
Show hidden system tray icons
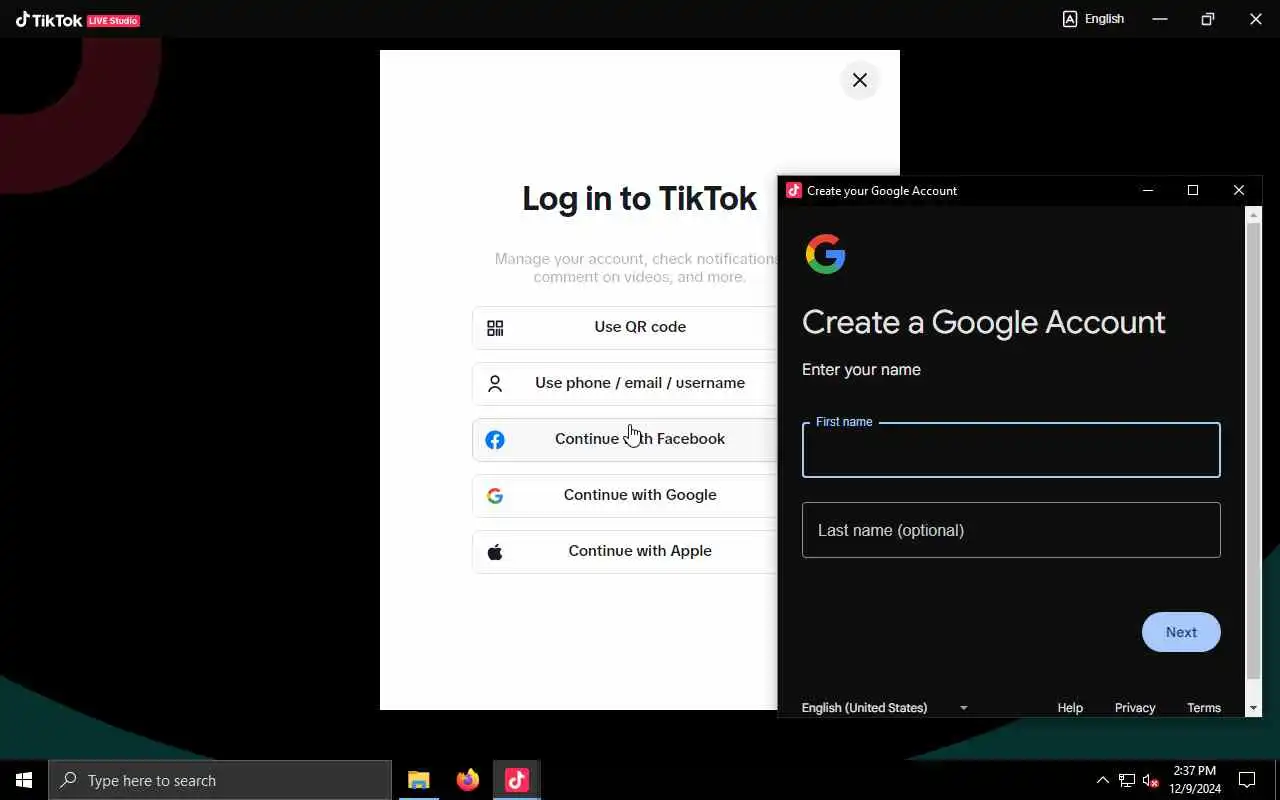1102,780
